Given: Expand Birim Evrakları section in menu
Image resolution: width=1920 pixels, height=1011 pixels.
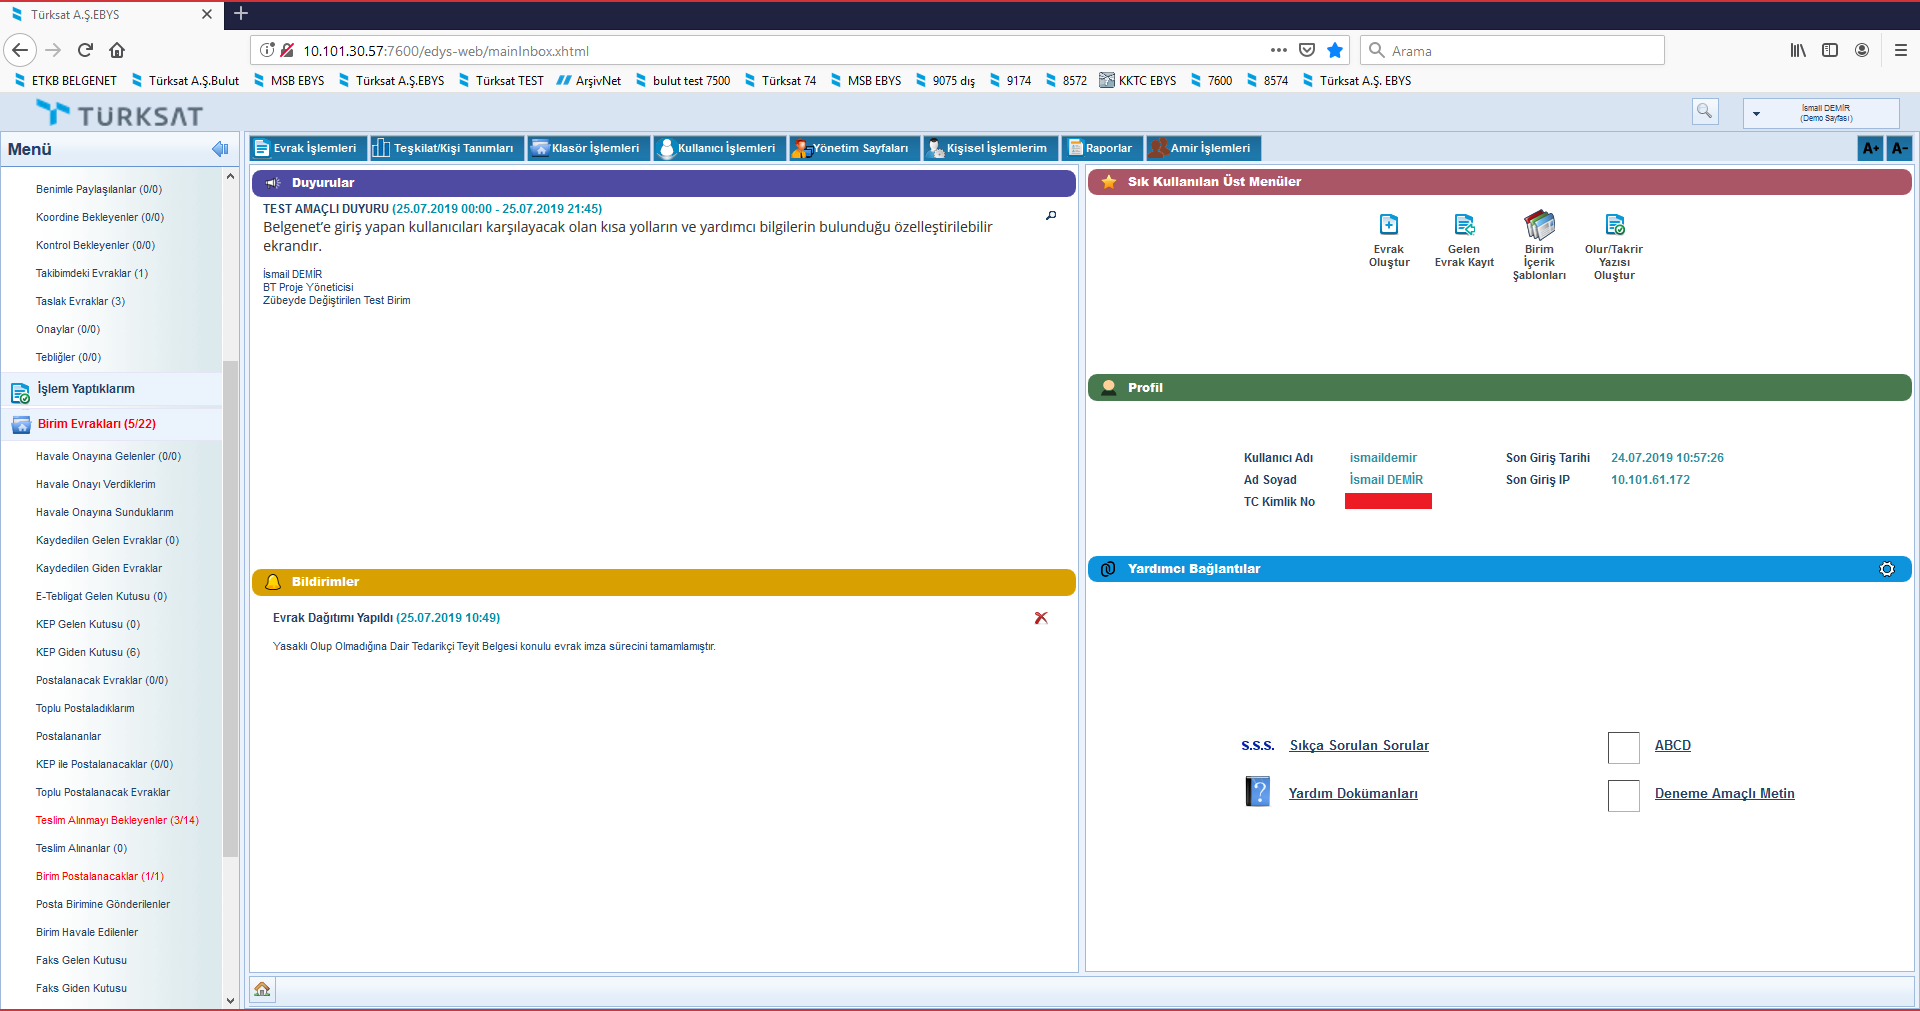Looking at the screenshot, I should pos(96,424).
